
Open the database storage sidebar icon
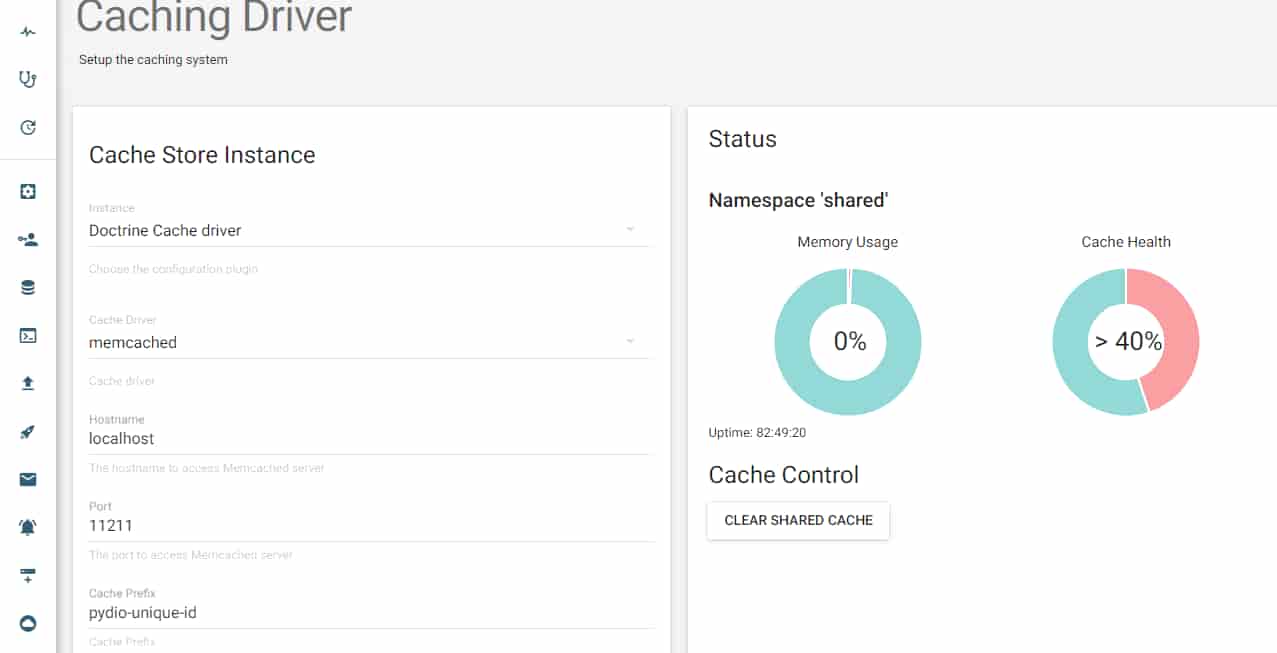(28, 287)
